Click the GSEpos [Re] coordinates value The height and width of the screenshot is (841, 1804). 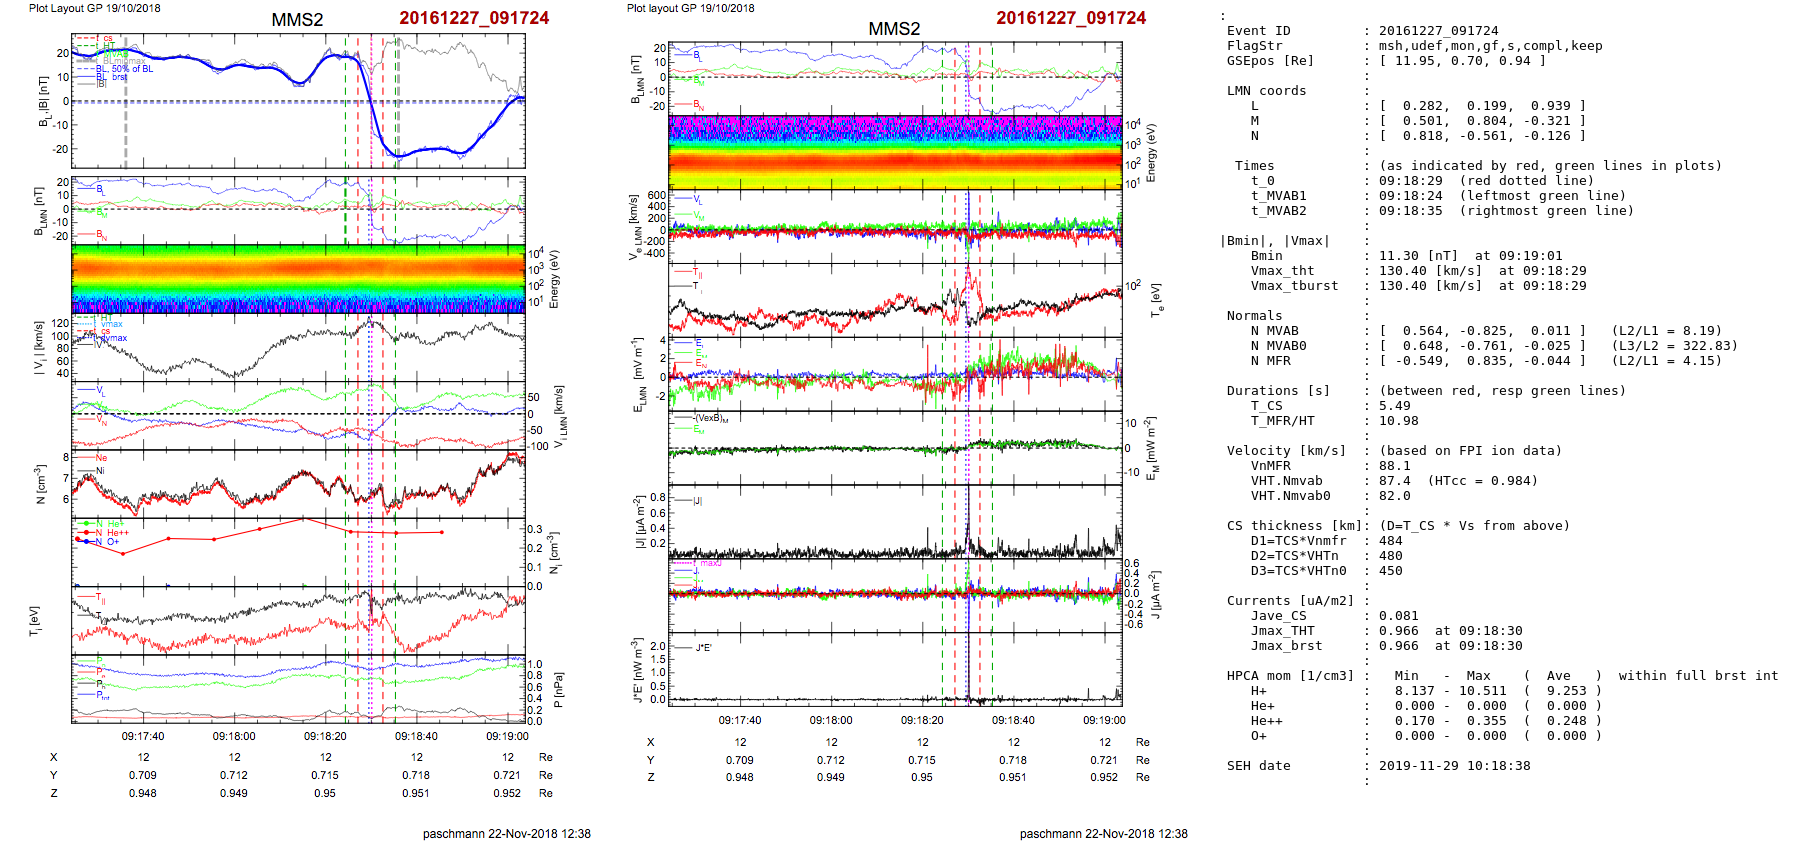point(1462,61)
